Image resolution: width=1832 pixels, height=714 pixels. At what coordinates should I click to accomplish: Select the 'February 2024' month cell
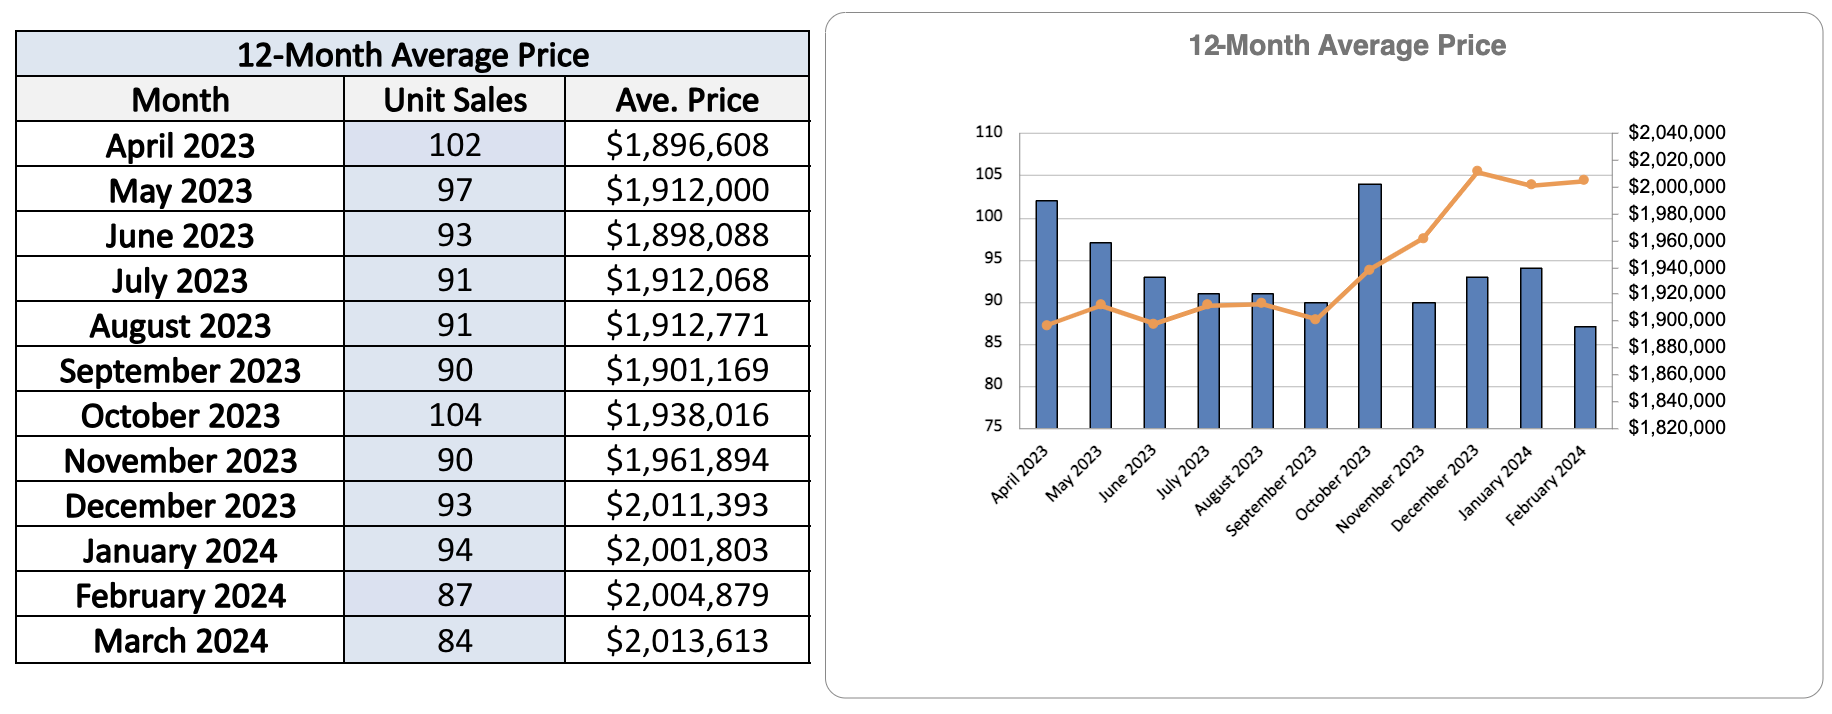click(x=180, y=595)
